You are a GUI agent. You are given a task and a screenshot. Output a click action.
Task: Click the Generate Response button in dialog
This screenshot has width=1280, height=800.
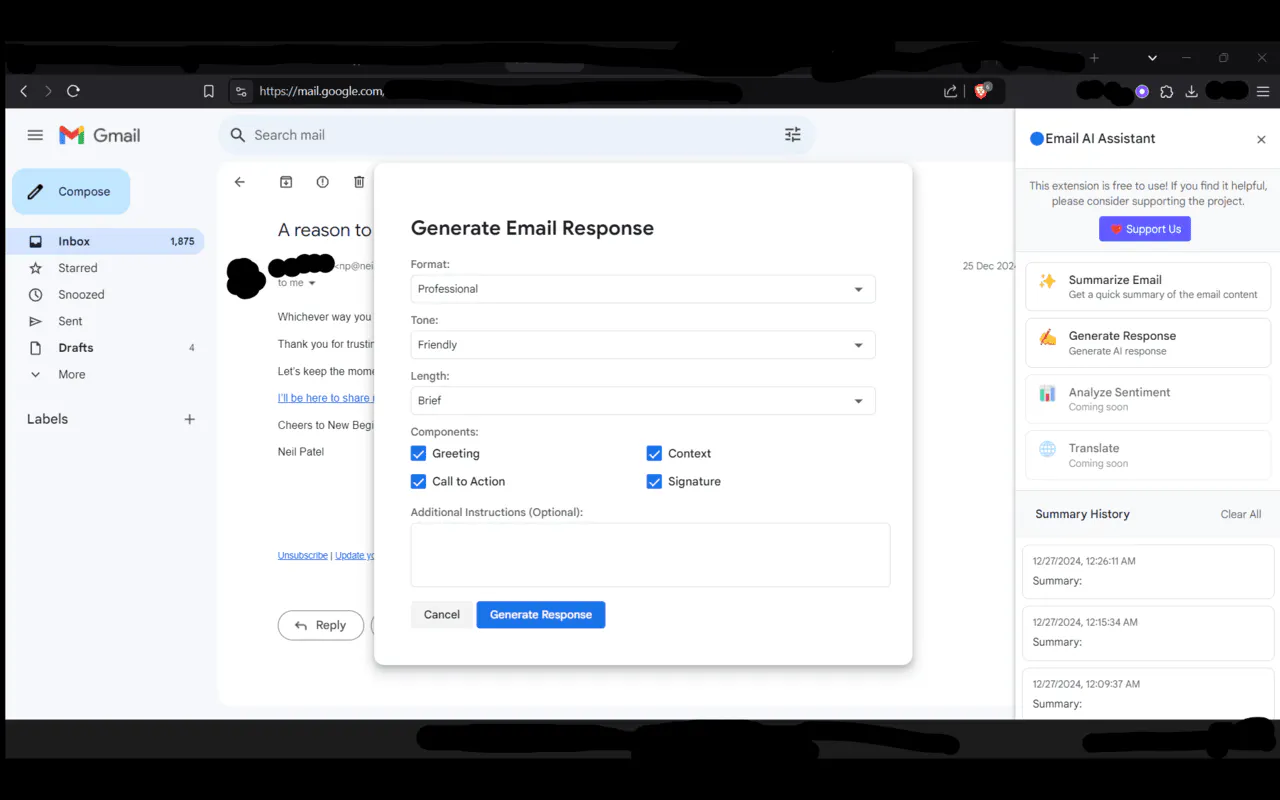coord(541,615)
